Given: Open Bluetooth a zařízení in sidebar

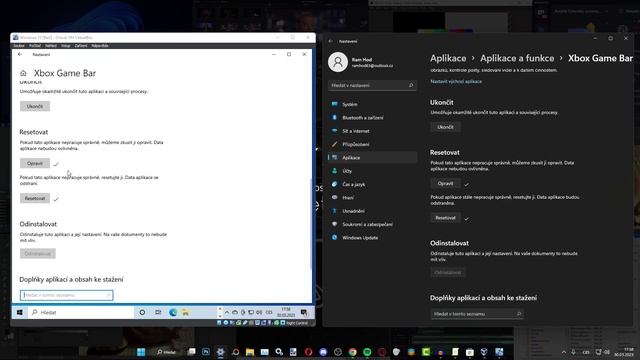Looking at the screenshot, I should 372,118.
